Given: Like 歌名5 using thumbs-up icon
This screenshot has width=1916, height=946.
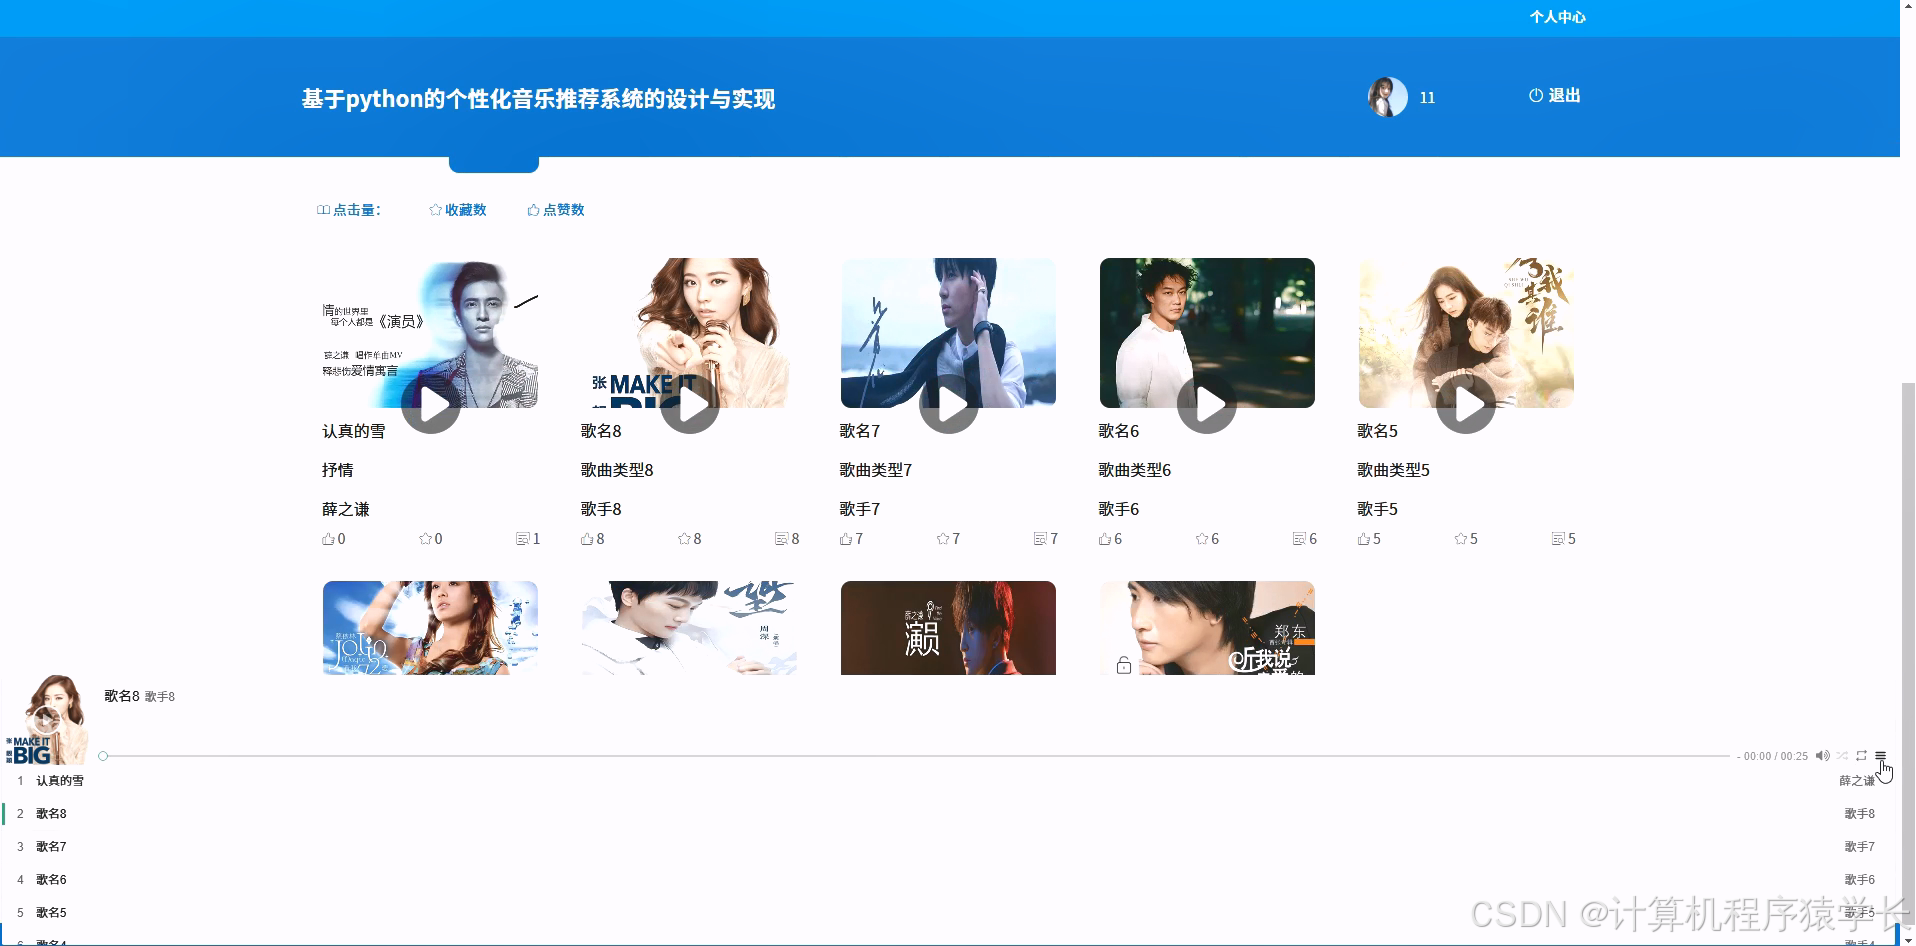Looking at the screenshot, I should [1364, 539].
